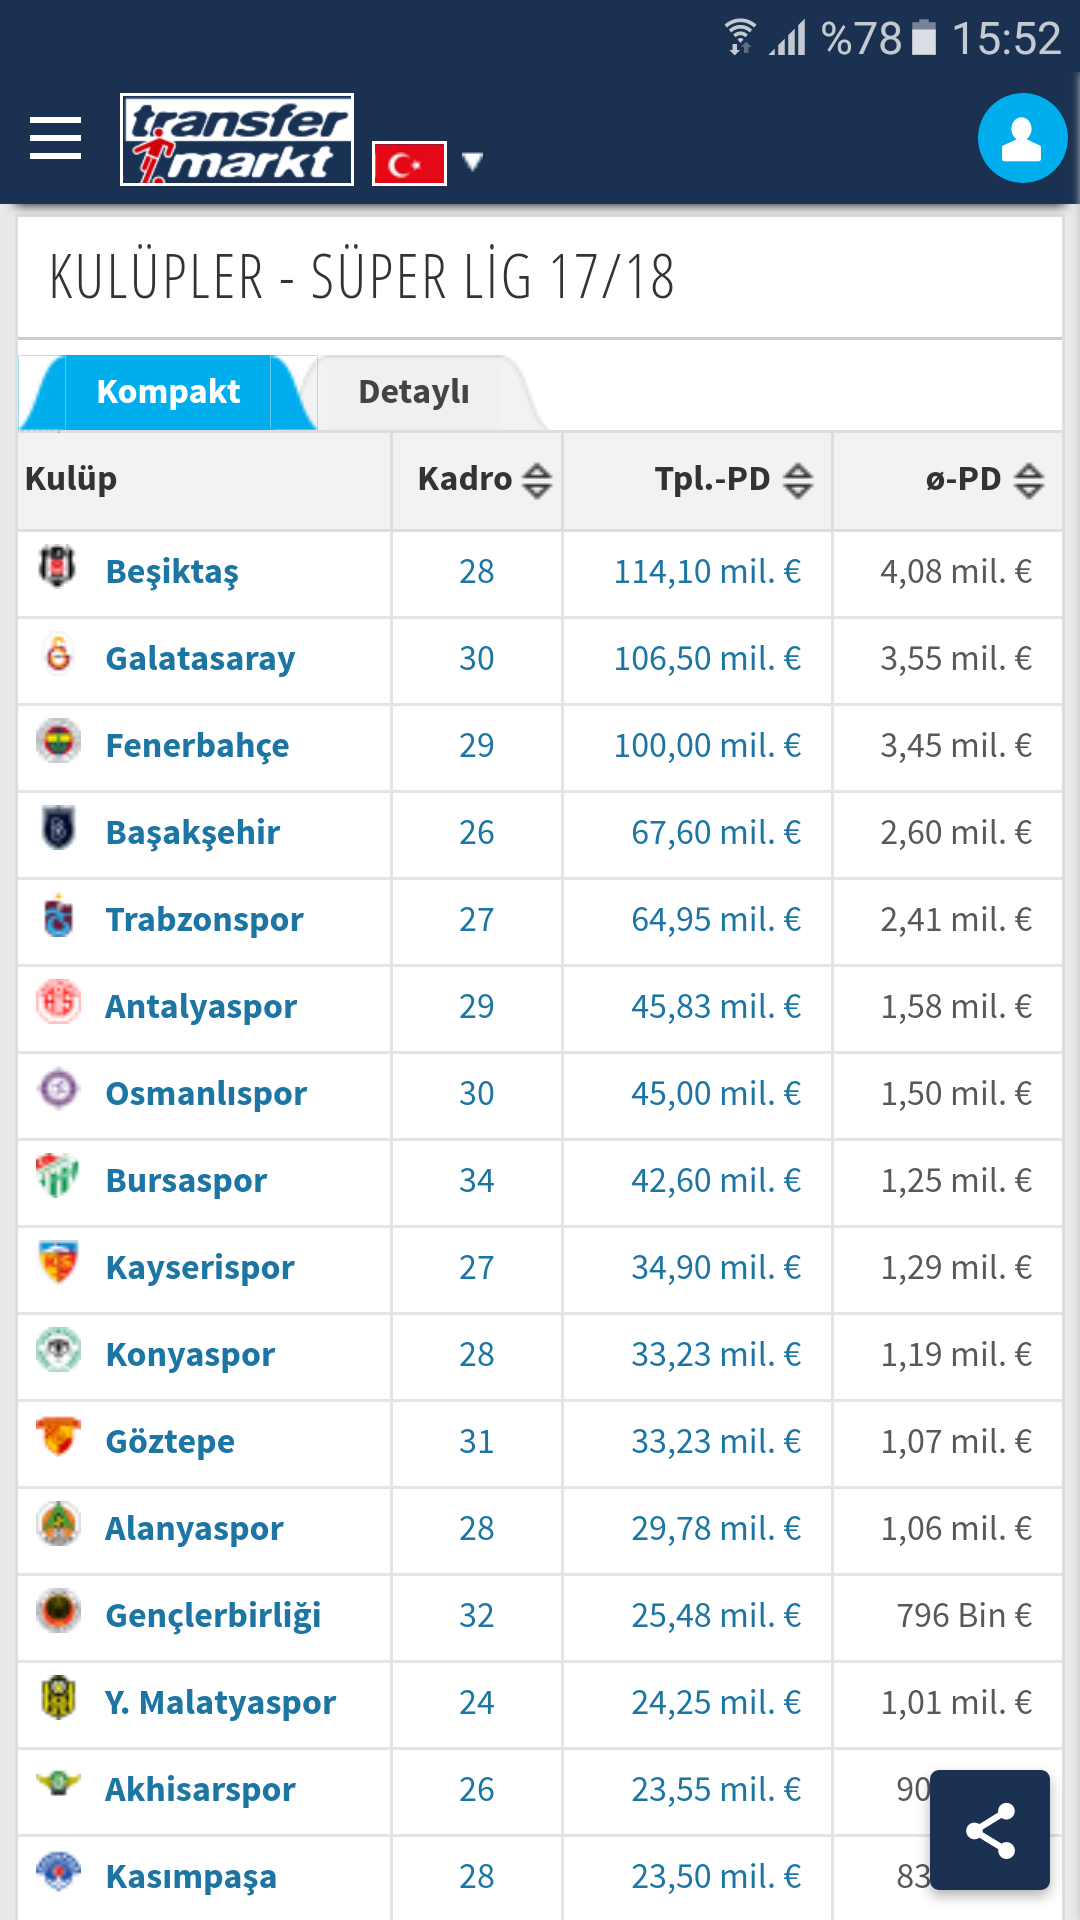Sort table by Kadro column
Image resolution: width=1080 pixels, height=1920 pixels.
pos(537,481)
